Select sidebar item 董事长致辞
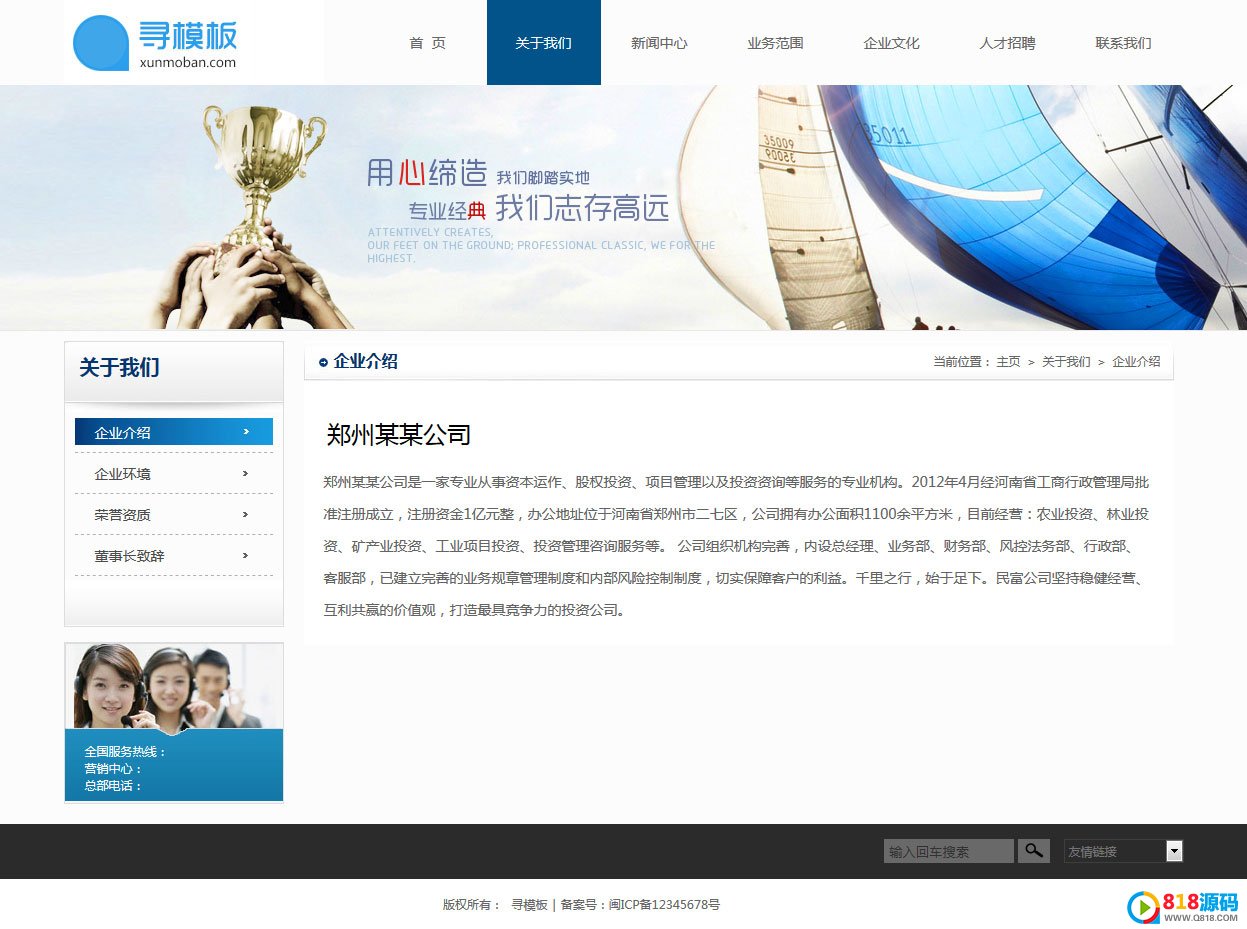Image resolution: width=1247 pixels, height=929 pixels. [174, 555]
